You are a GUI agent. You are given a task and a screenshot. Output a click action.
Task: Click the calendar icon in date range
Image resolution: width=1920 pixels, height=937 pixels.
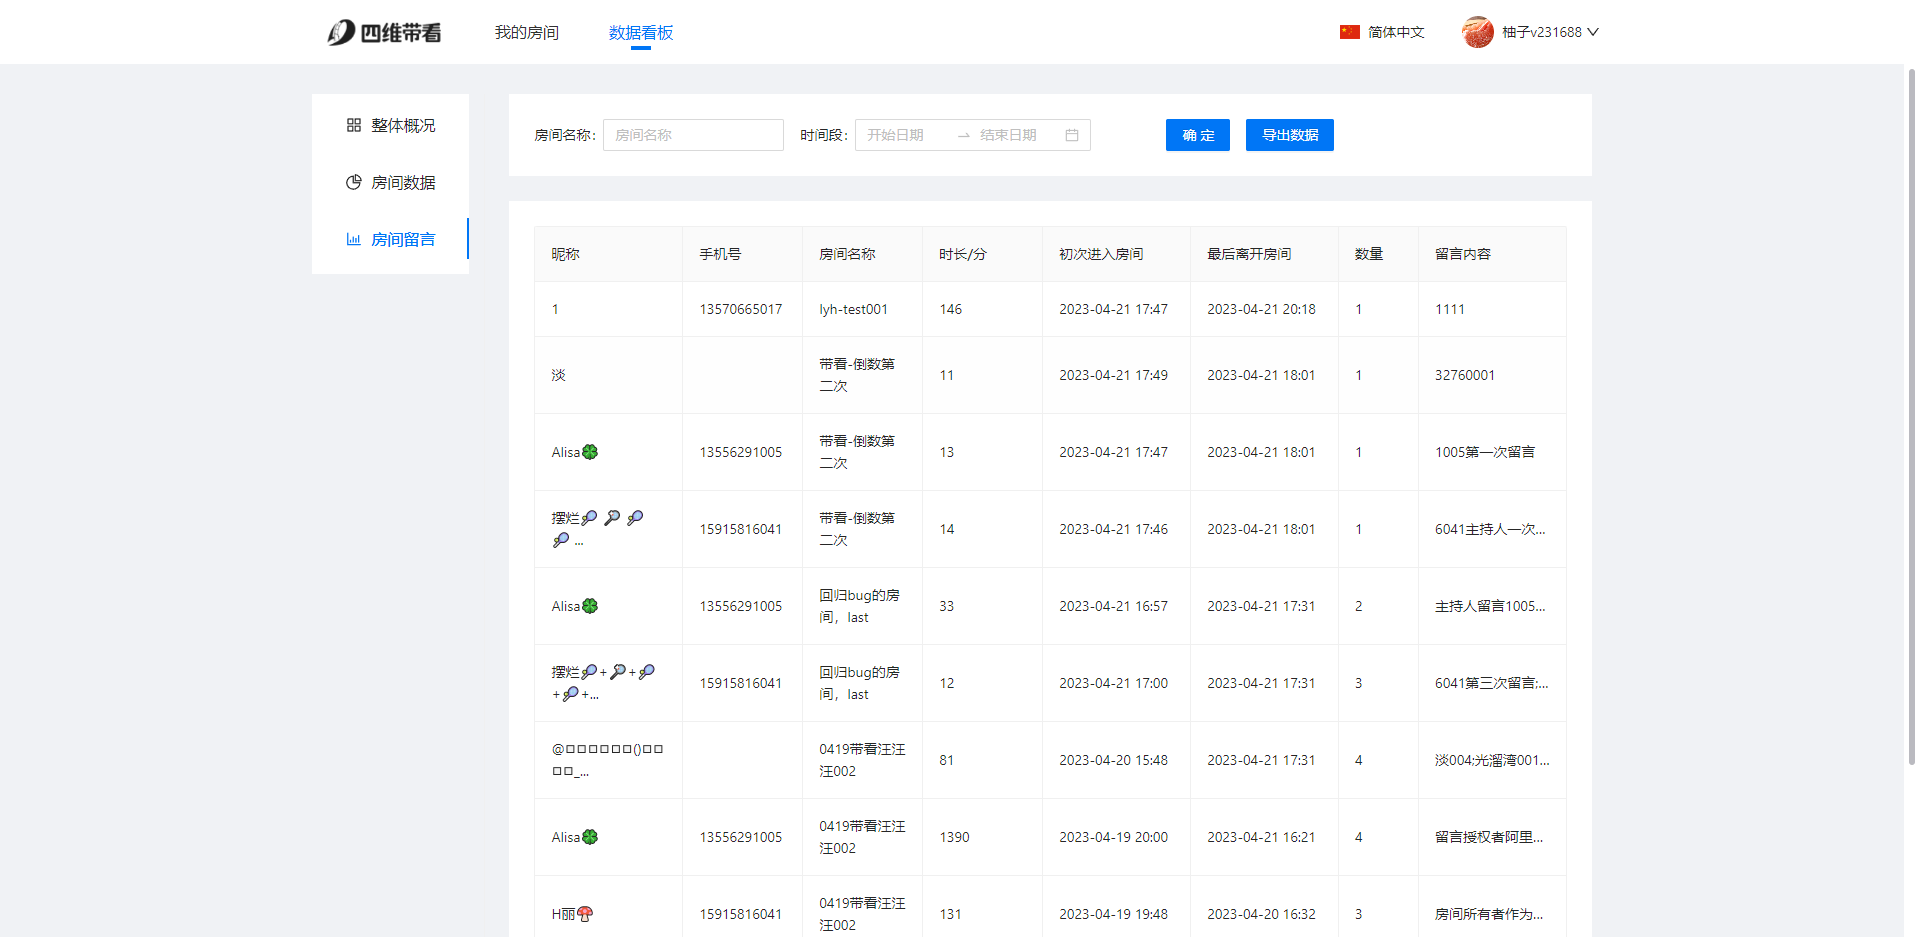(x=1071, y=135)
